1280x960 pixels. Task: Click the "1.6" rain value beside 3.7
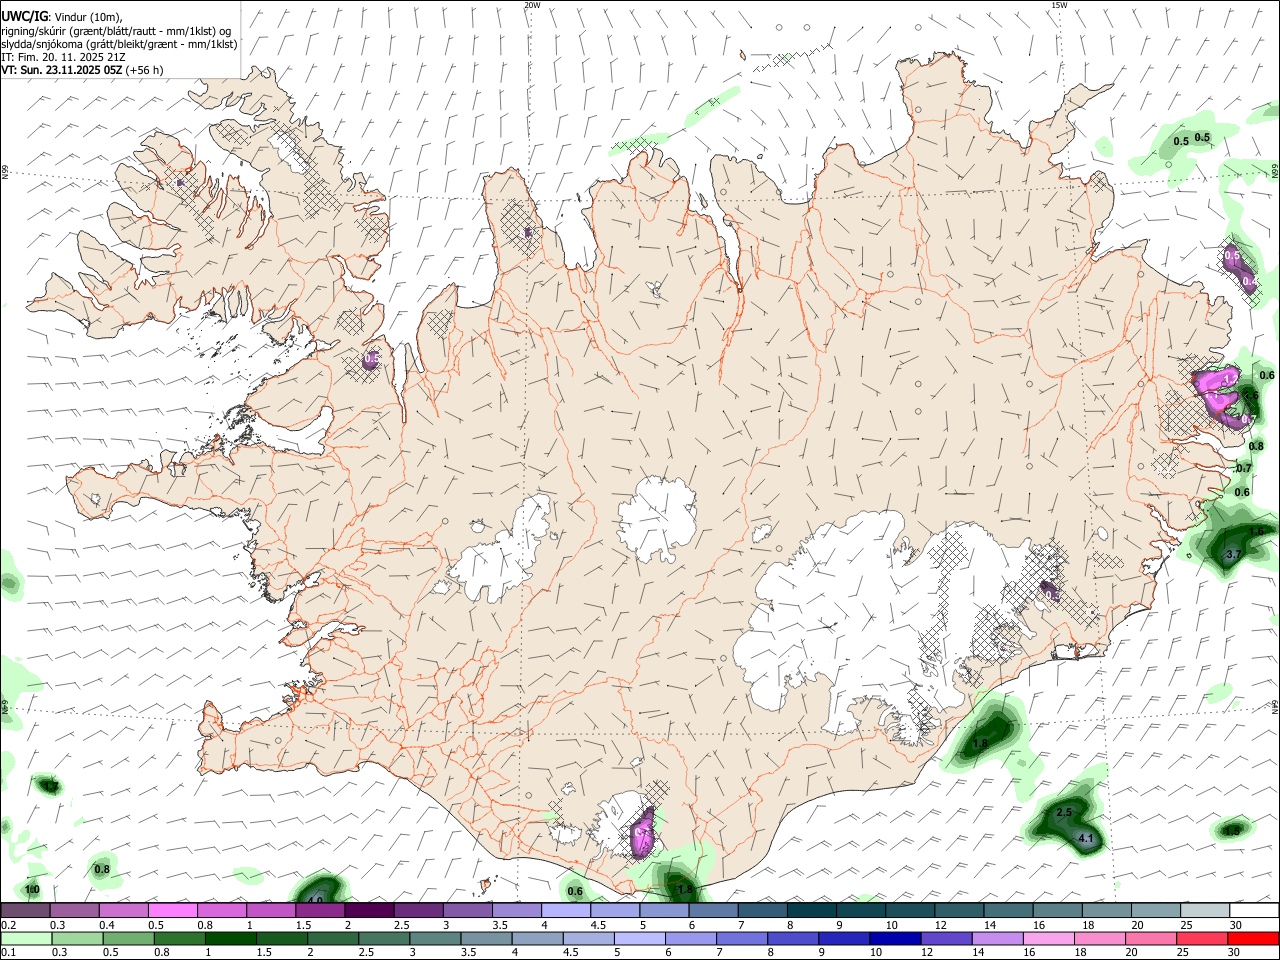pyautogui.click(x=1257, y=531)
